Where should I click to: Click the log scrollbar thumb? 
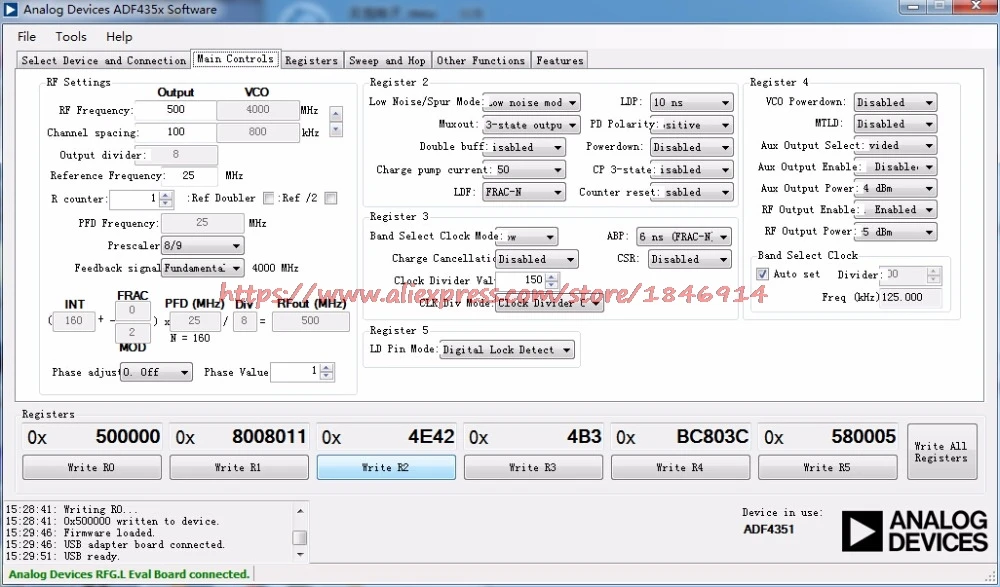tap(300, 537)
